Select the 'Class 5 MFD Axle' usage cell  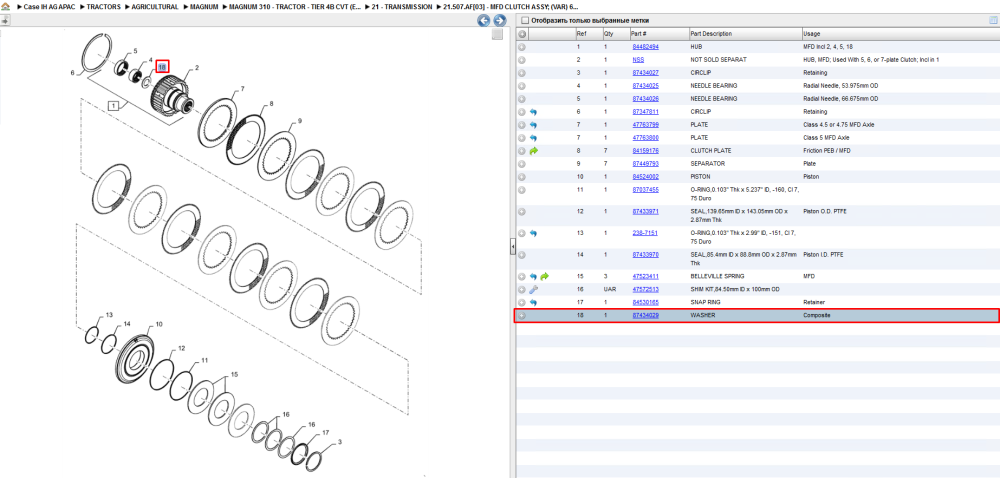click(825, 138)
